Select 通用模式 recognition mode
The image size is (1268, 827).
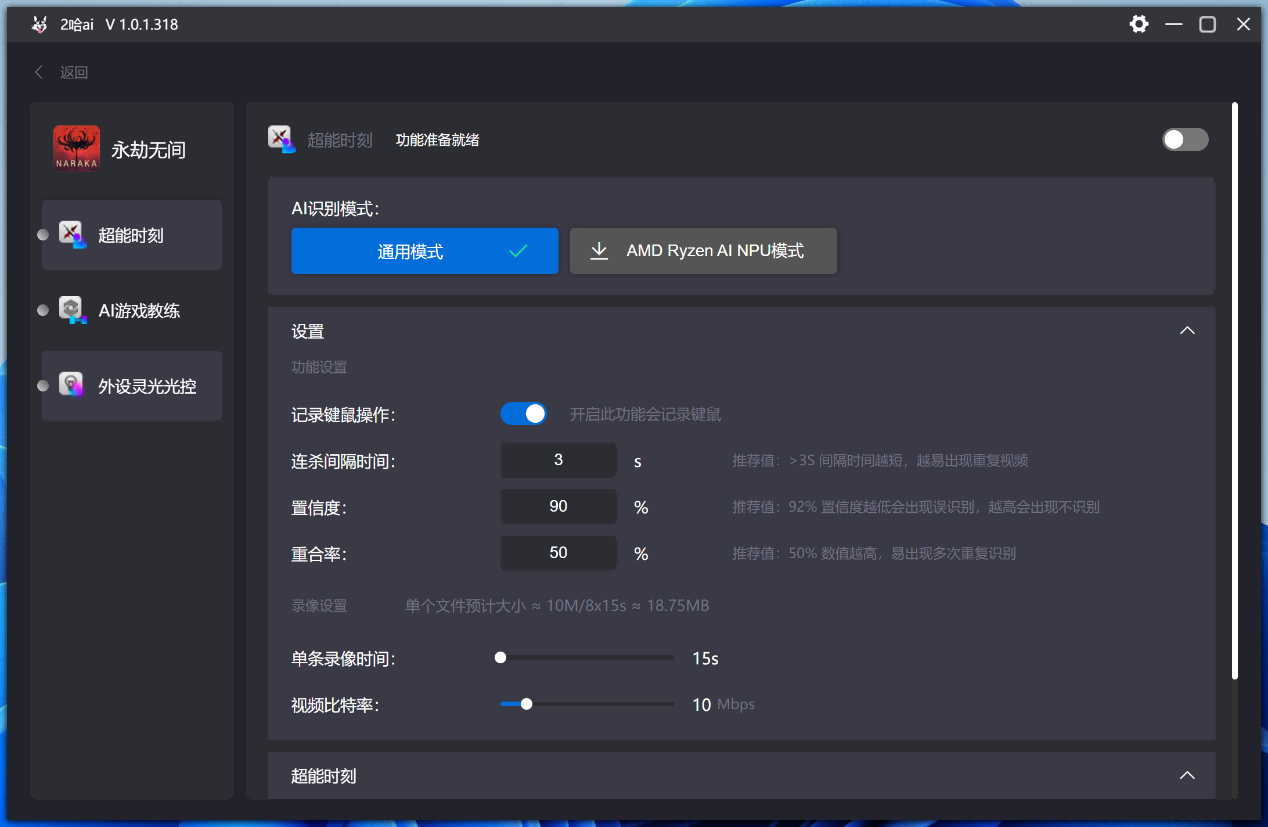tap(424, 251)
